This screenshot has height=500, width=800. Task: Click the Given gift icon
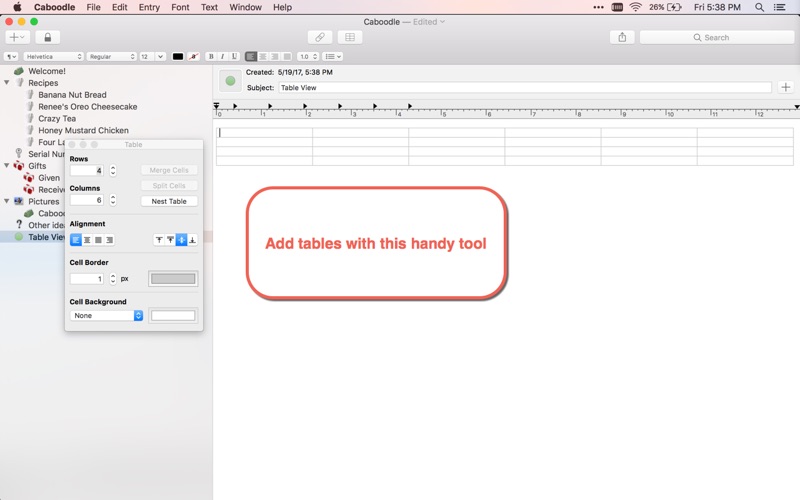click(29, 178)
